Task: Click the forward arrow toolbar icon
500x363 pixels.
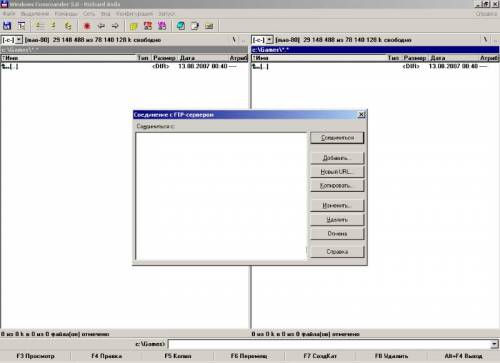Action: pyautogui.click(x=115, y=26)
